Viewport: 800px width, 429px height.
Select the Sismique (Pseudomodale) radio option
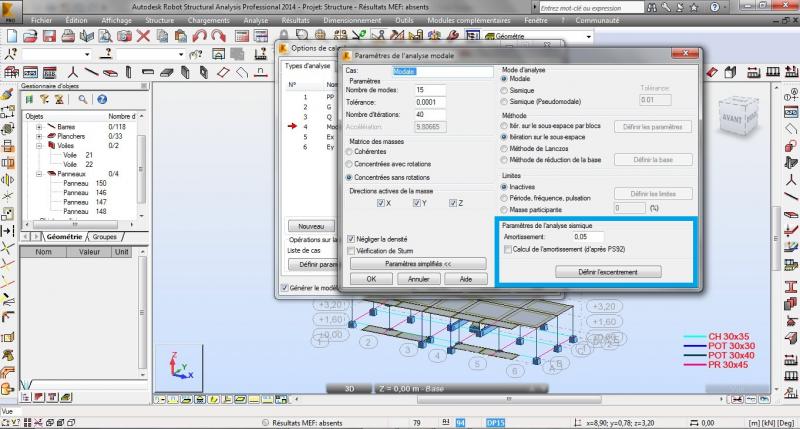click(x=504, y=102)
